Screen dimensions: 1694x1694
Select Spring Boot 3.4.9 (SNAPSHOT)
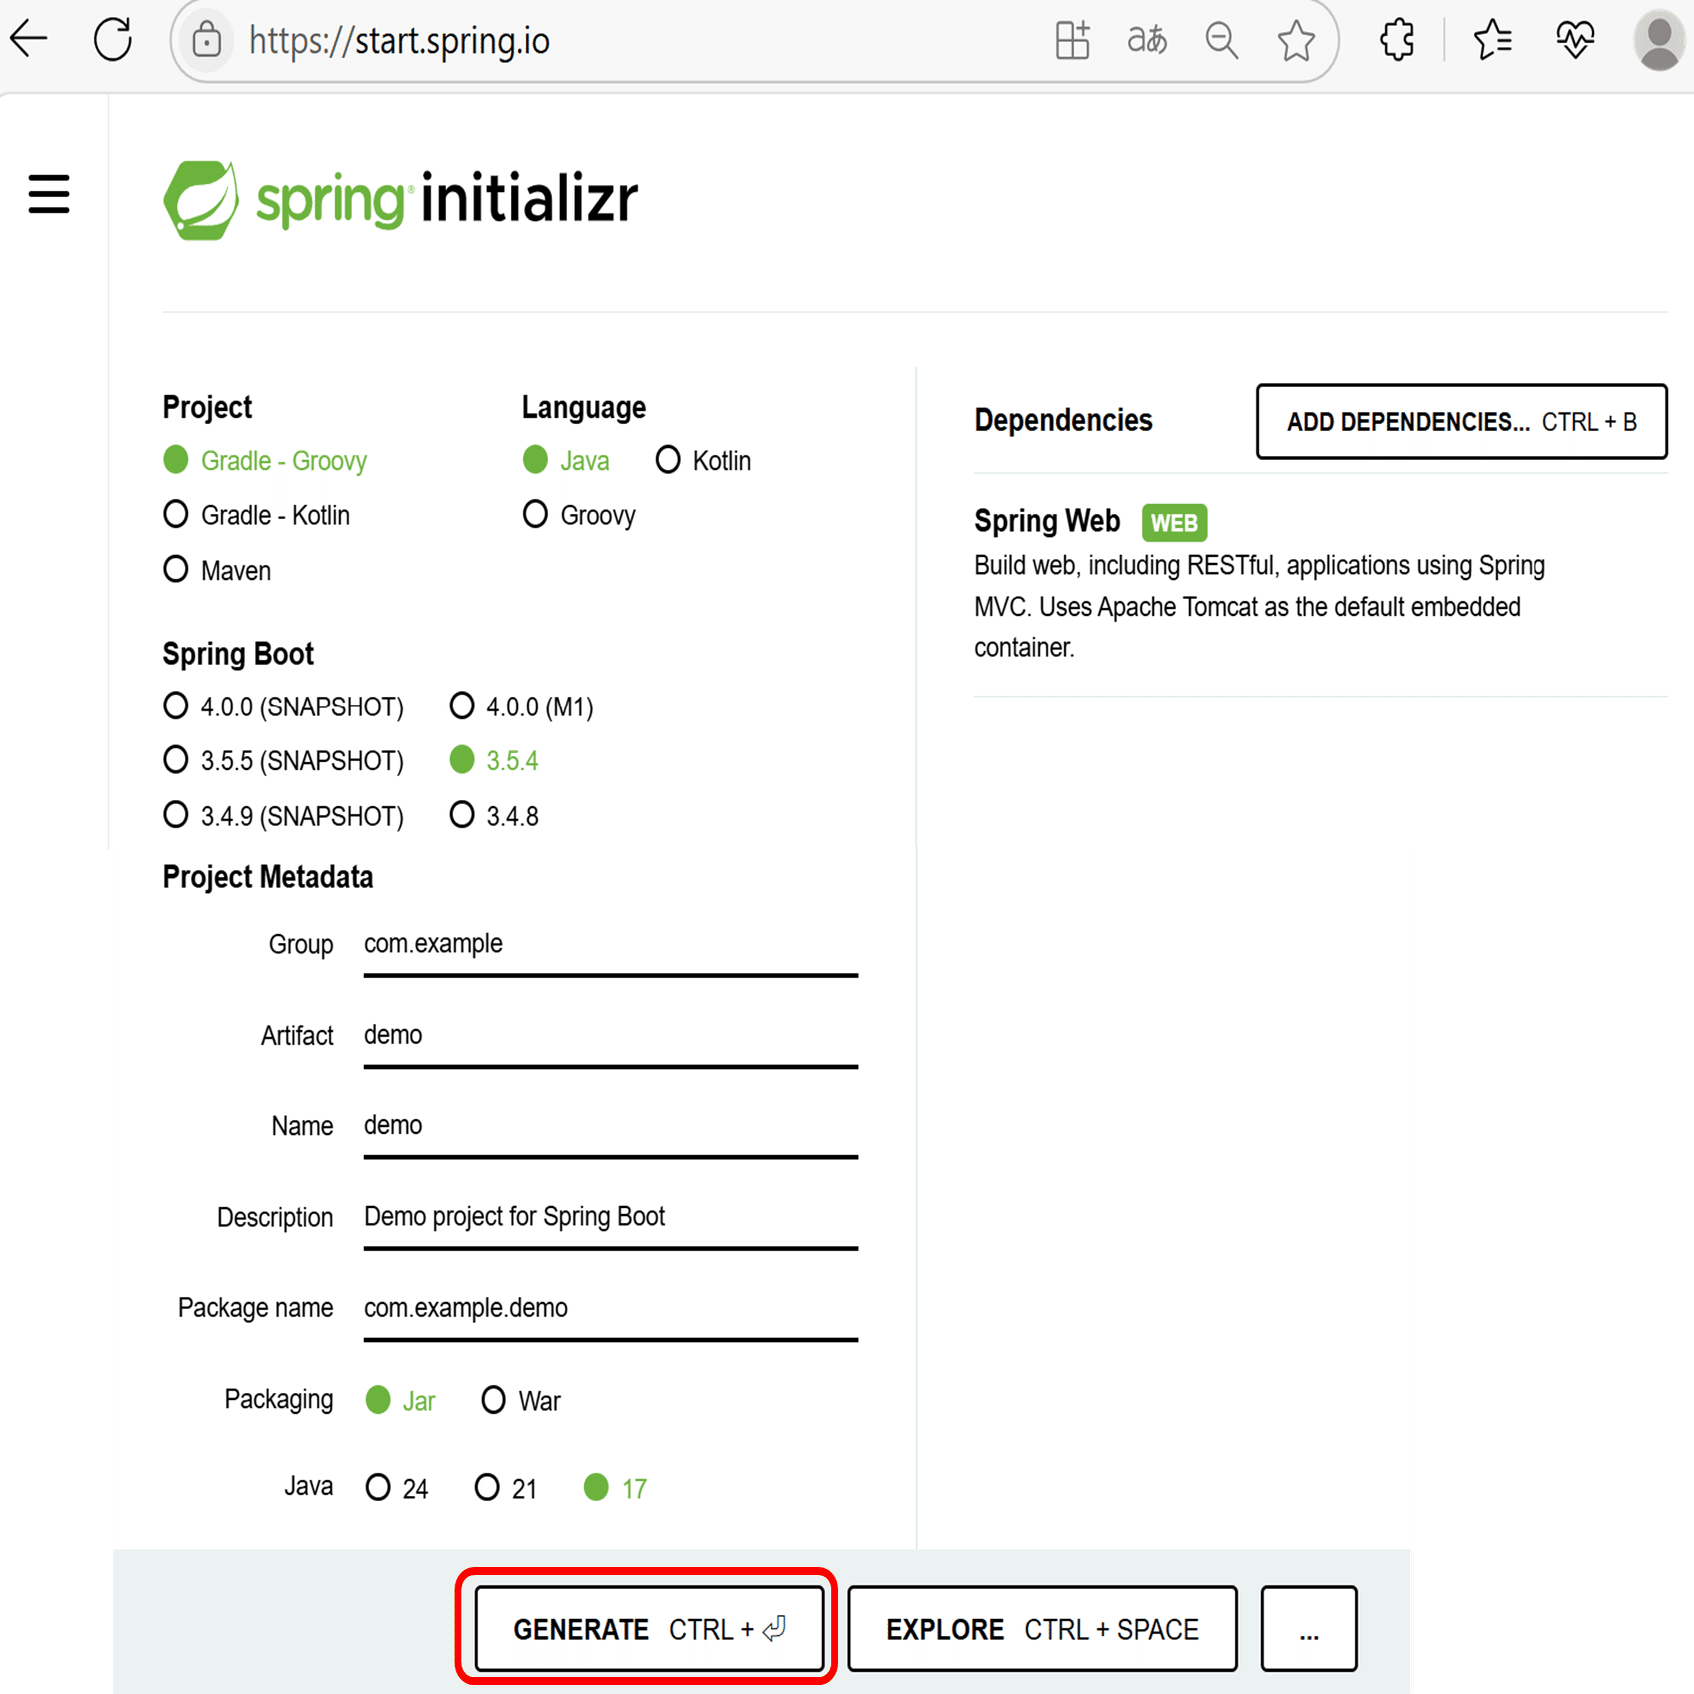point(283,816)
